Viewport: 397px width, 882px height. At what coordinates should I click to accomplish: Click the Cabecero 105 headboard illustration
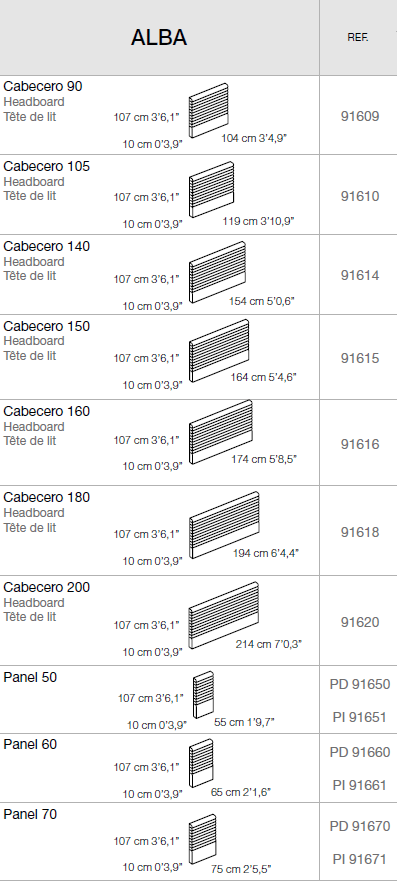(211, 190)
